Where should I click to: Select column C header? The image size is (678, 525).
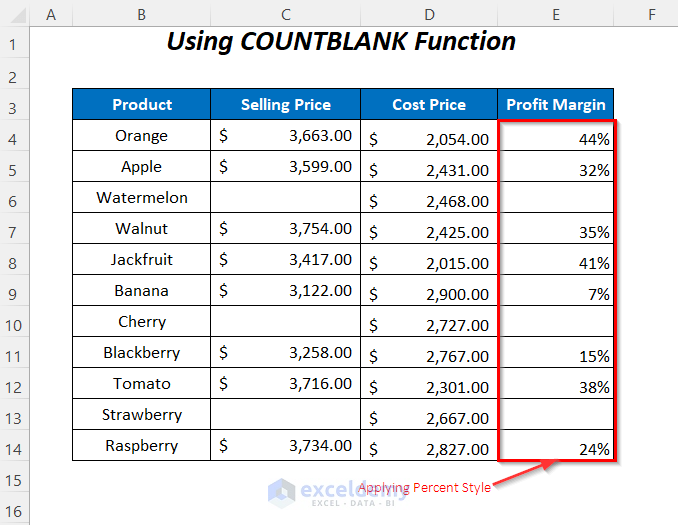coord(285,15)
